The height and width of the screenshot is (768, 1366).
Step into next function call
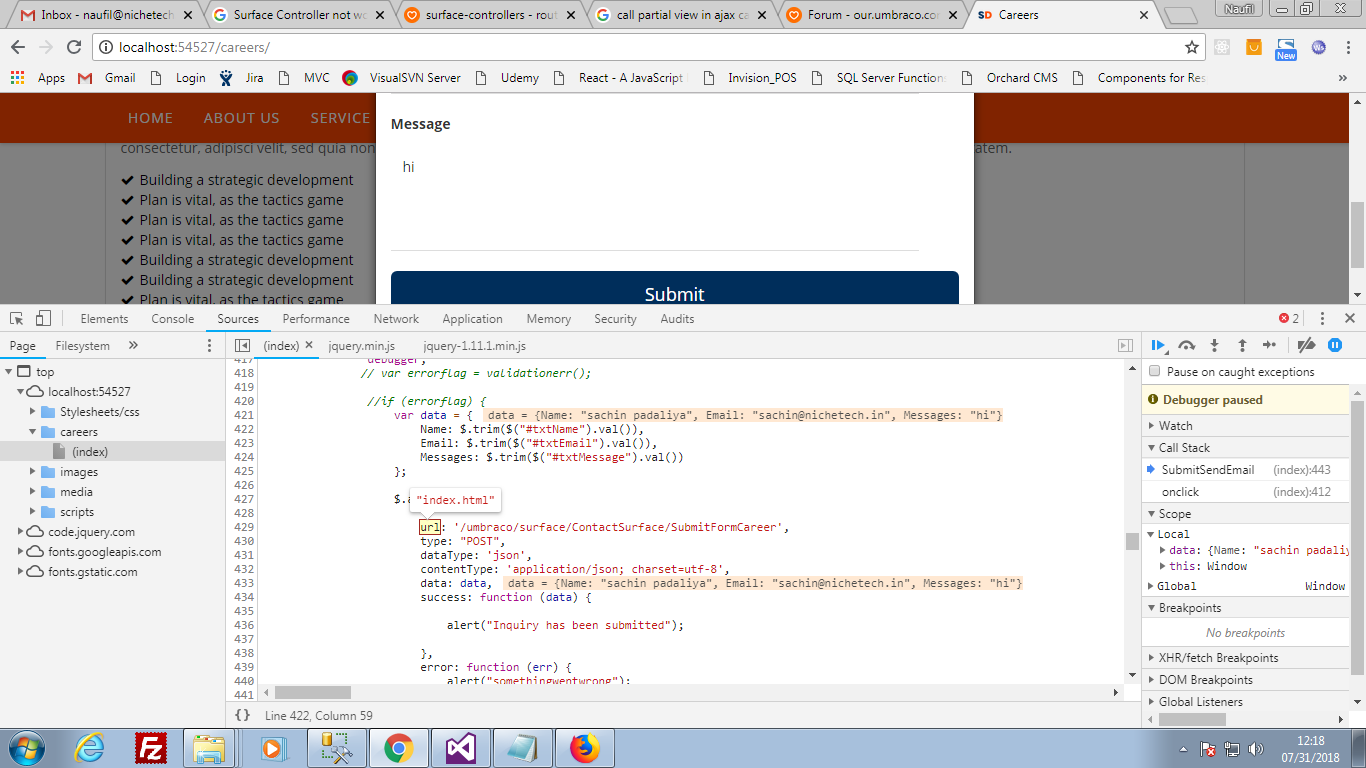coord(1215,345)
